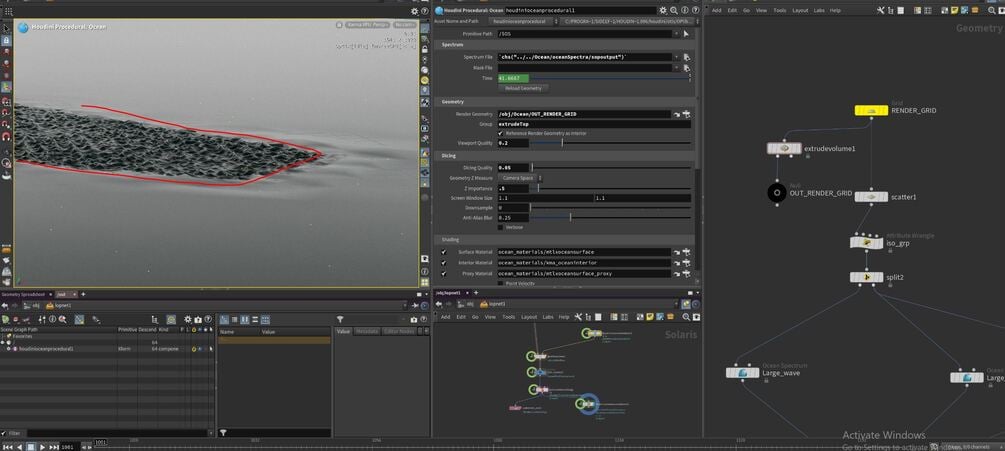Open file chooser for Mask File

point(686,67)
